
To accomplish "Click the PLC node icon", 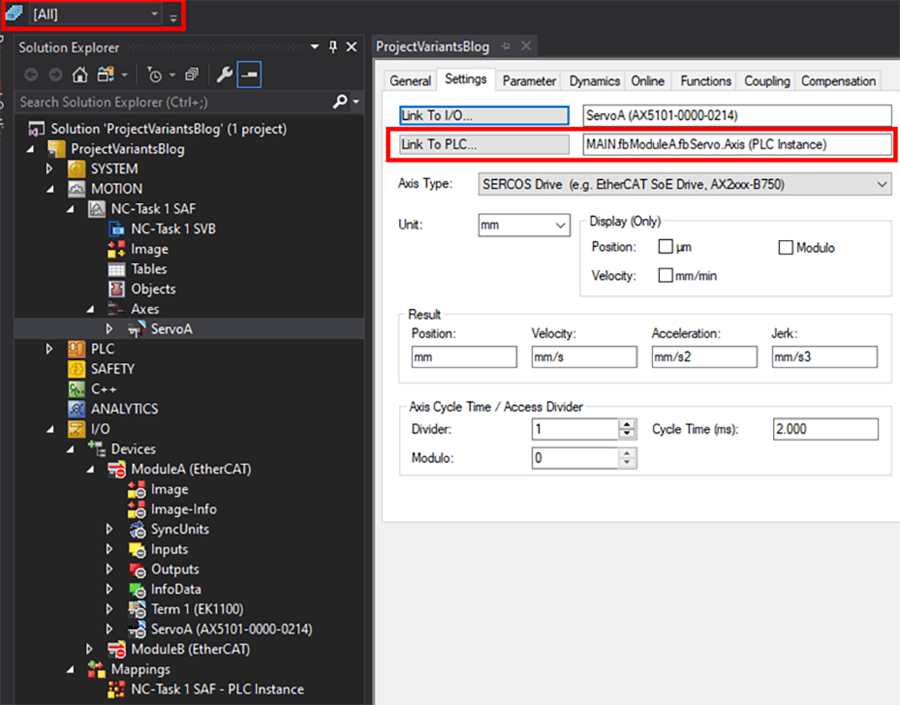I will click(x=77, y=349).
